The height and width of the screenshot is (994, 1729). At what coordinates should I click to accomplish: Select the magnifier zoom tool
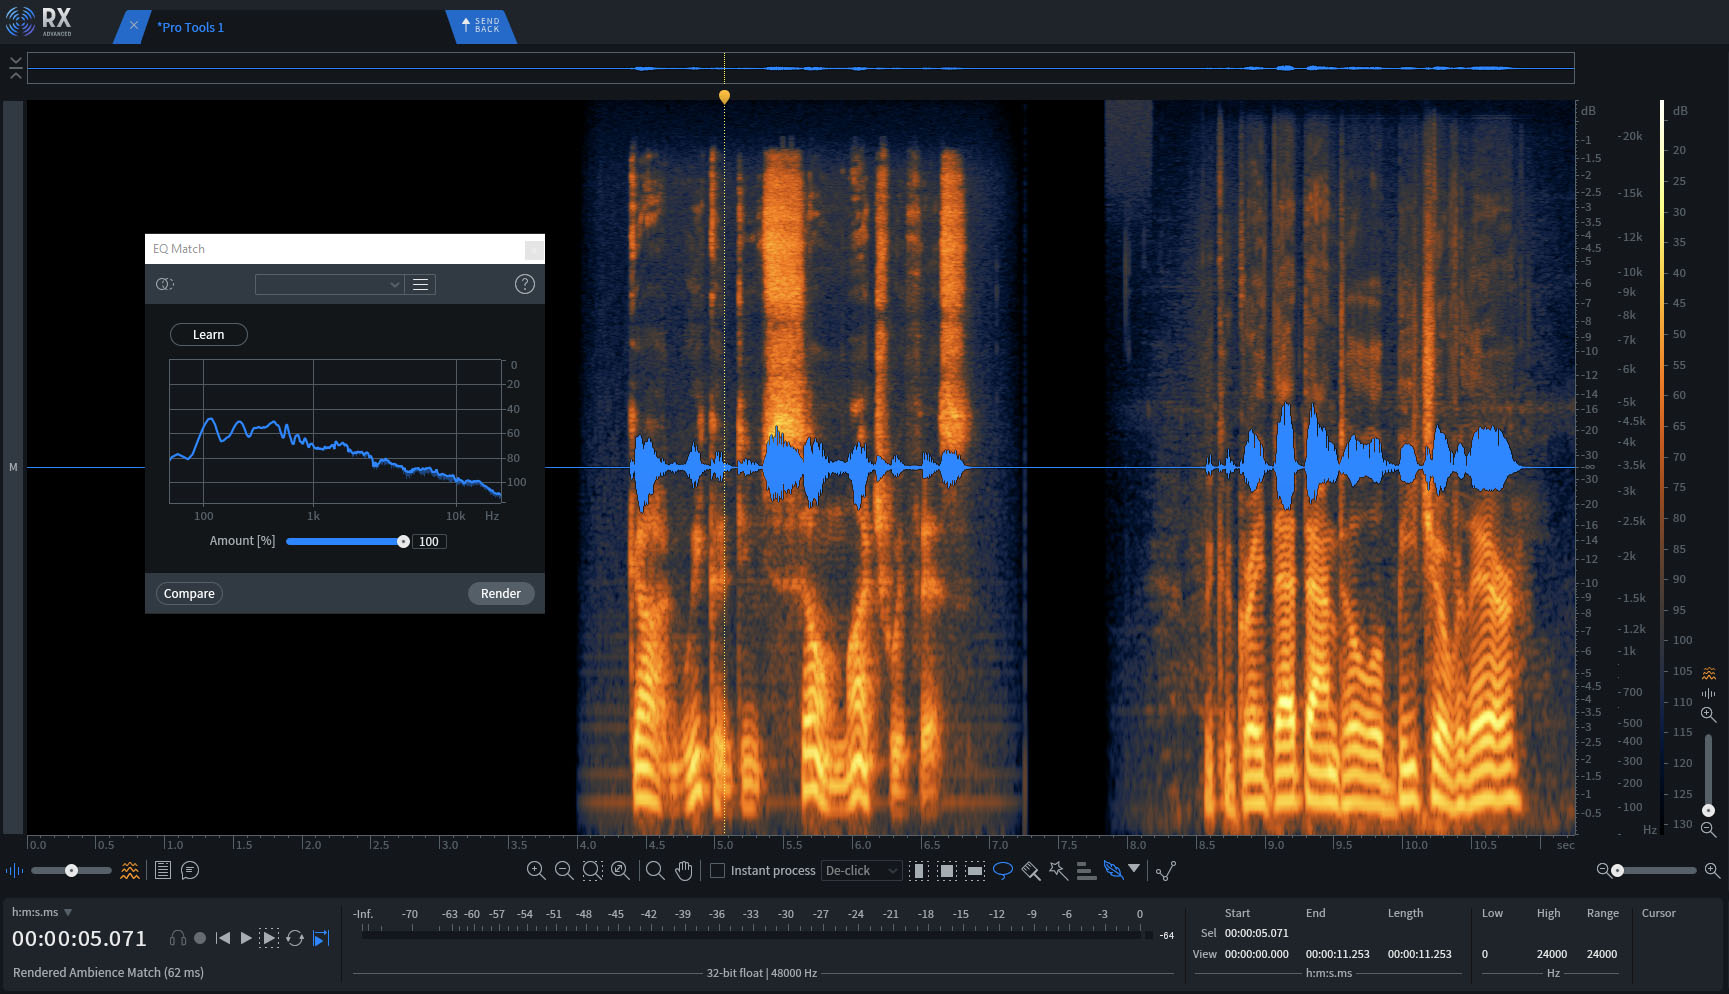pyautogui.click(x=655, y=870)
